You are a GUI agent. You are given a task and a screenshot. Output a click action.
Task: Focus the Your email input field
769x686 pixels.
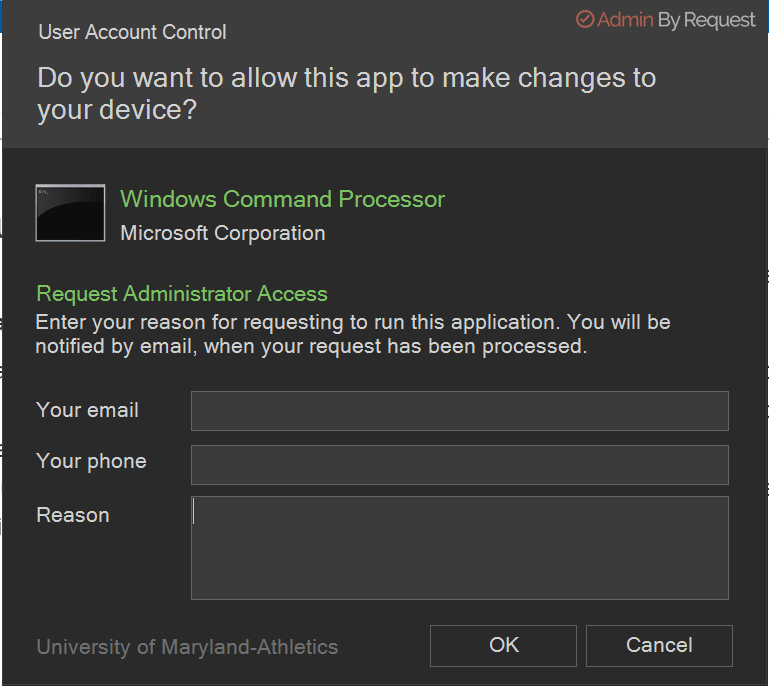[459, 411]
